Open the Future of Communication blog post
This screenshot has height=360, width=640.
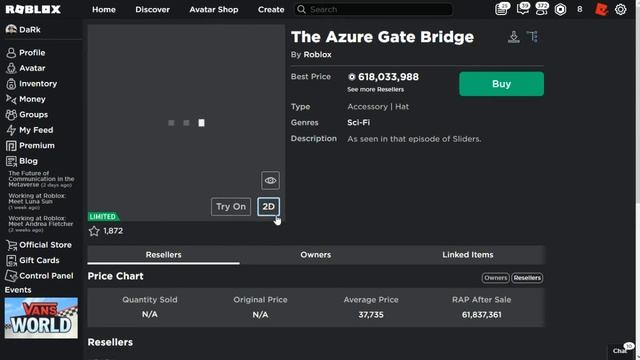point(41,179)
